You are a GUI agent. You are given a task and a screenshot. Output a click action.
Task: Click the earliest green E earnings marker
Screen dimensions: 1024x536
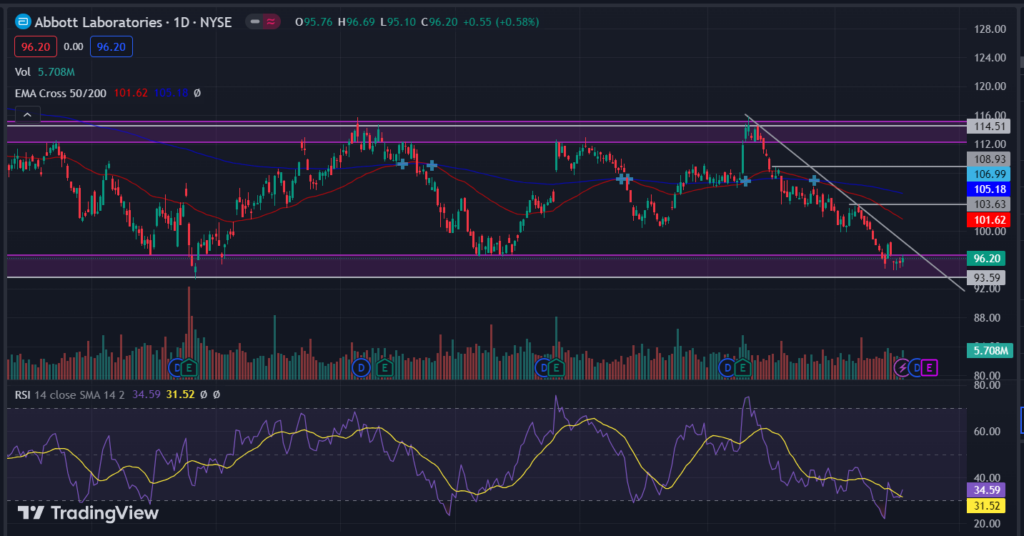(x=189, y=368)
